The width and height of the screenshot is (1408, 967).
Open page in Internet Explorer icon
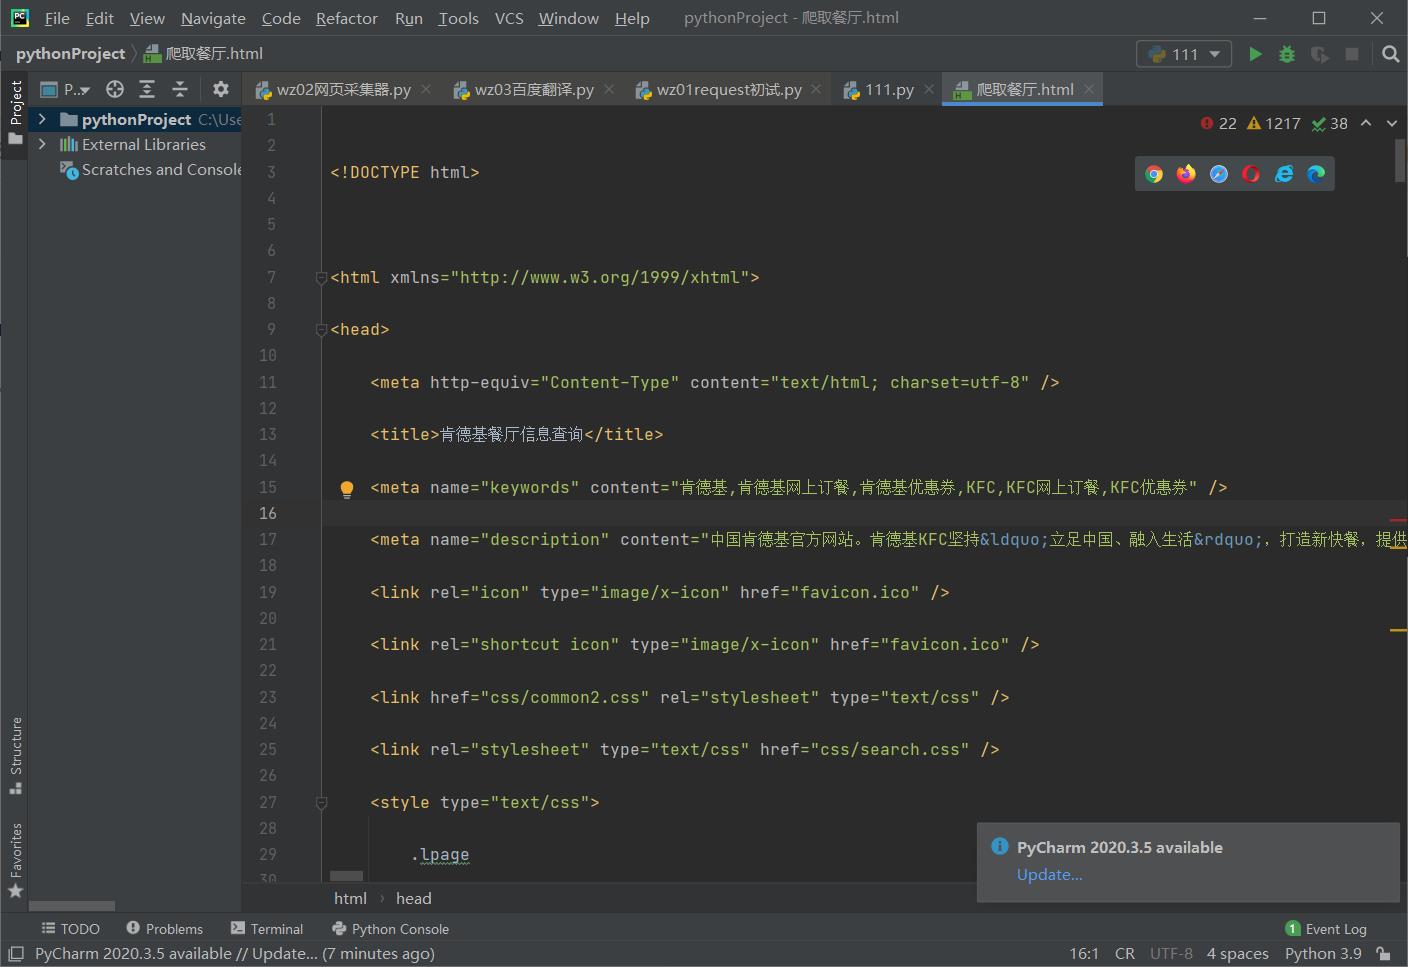[1284, 174]
